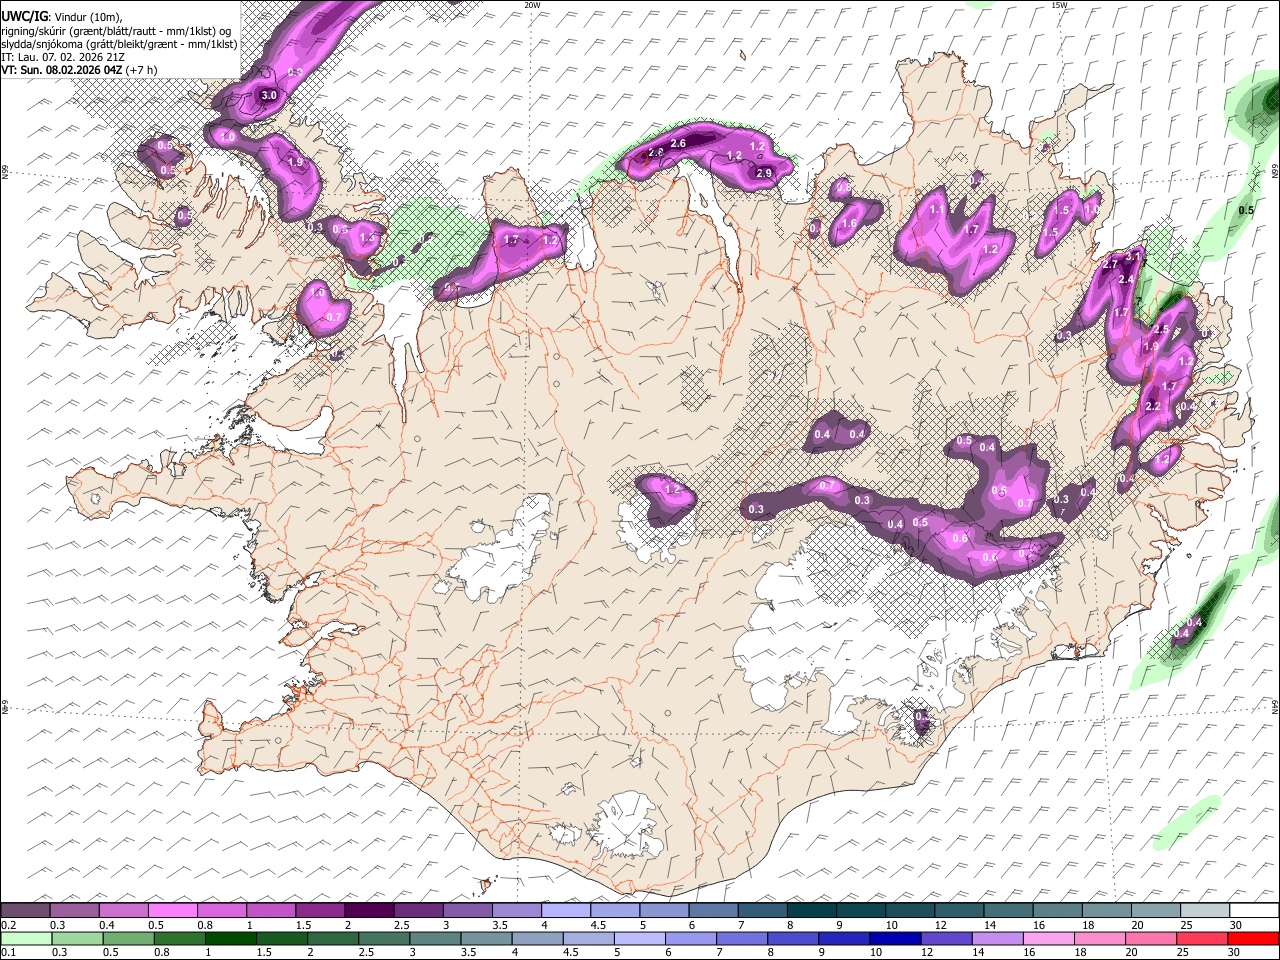Click the '1.1' snowfall value label
The image size is (1280, 960).
coord(937,211)
